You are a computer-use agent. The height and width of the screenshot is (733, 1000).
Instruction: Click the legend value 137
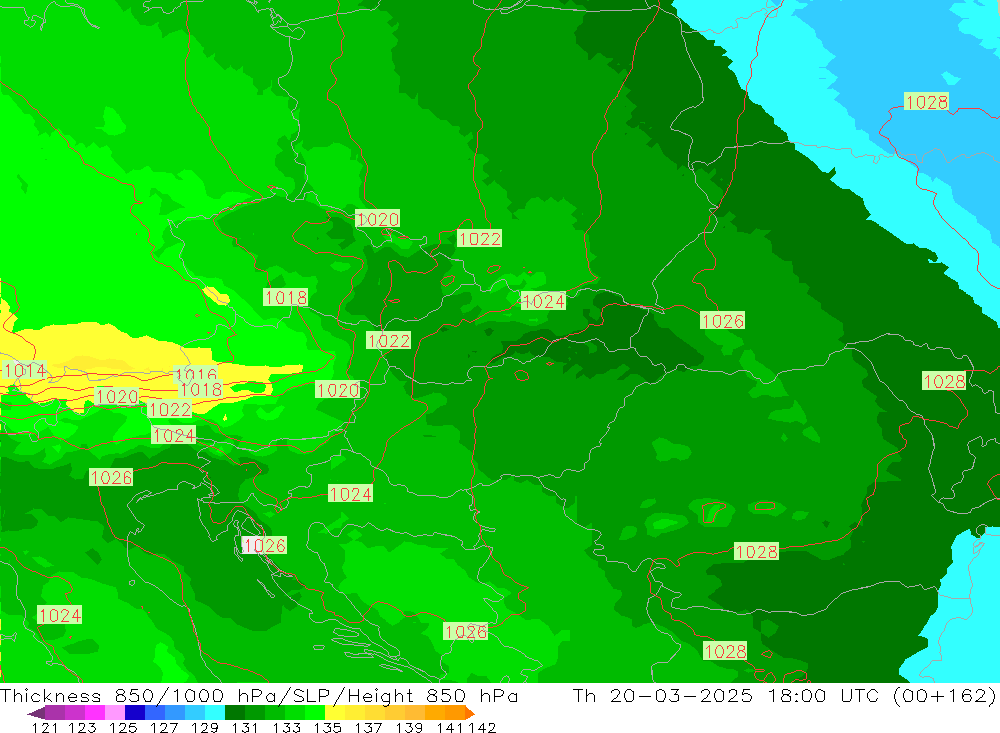pyautogui.click(x=368, y=727)
